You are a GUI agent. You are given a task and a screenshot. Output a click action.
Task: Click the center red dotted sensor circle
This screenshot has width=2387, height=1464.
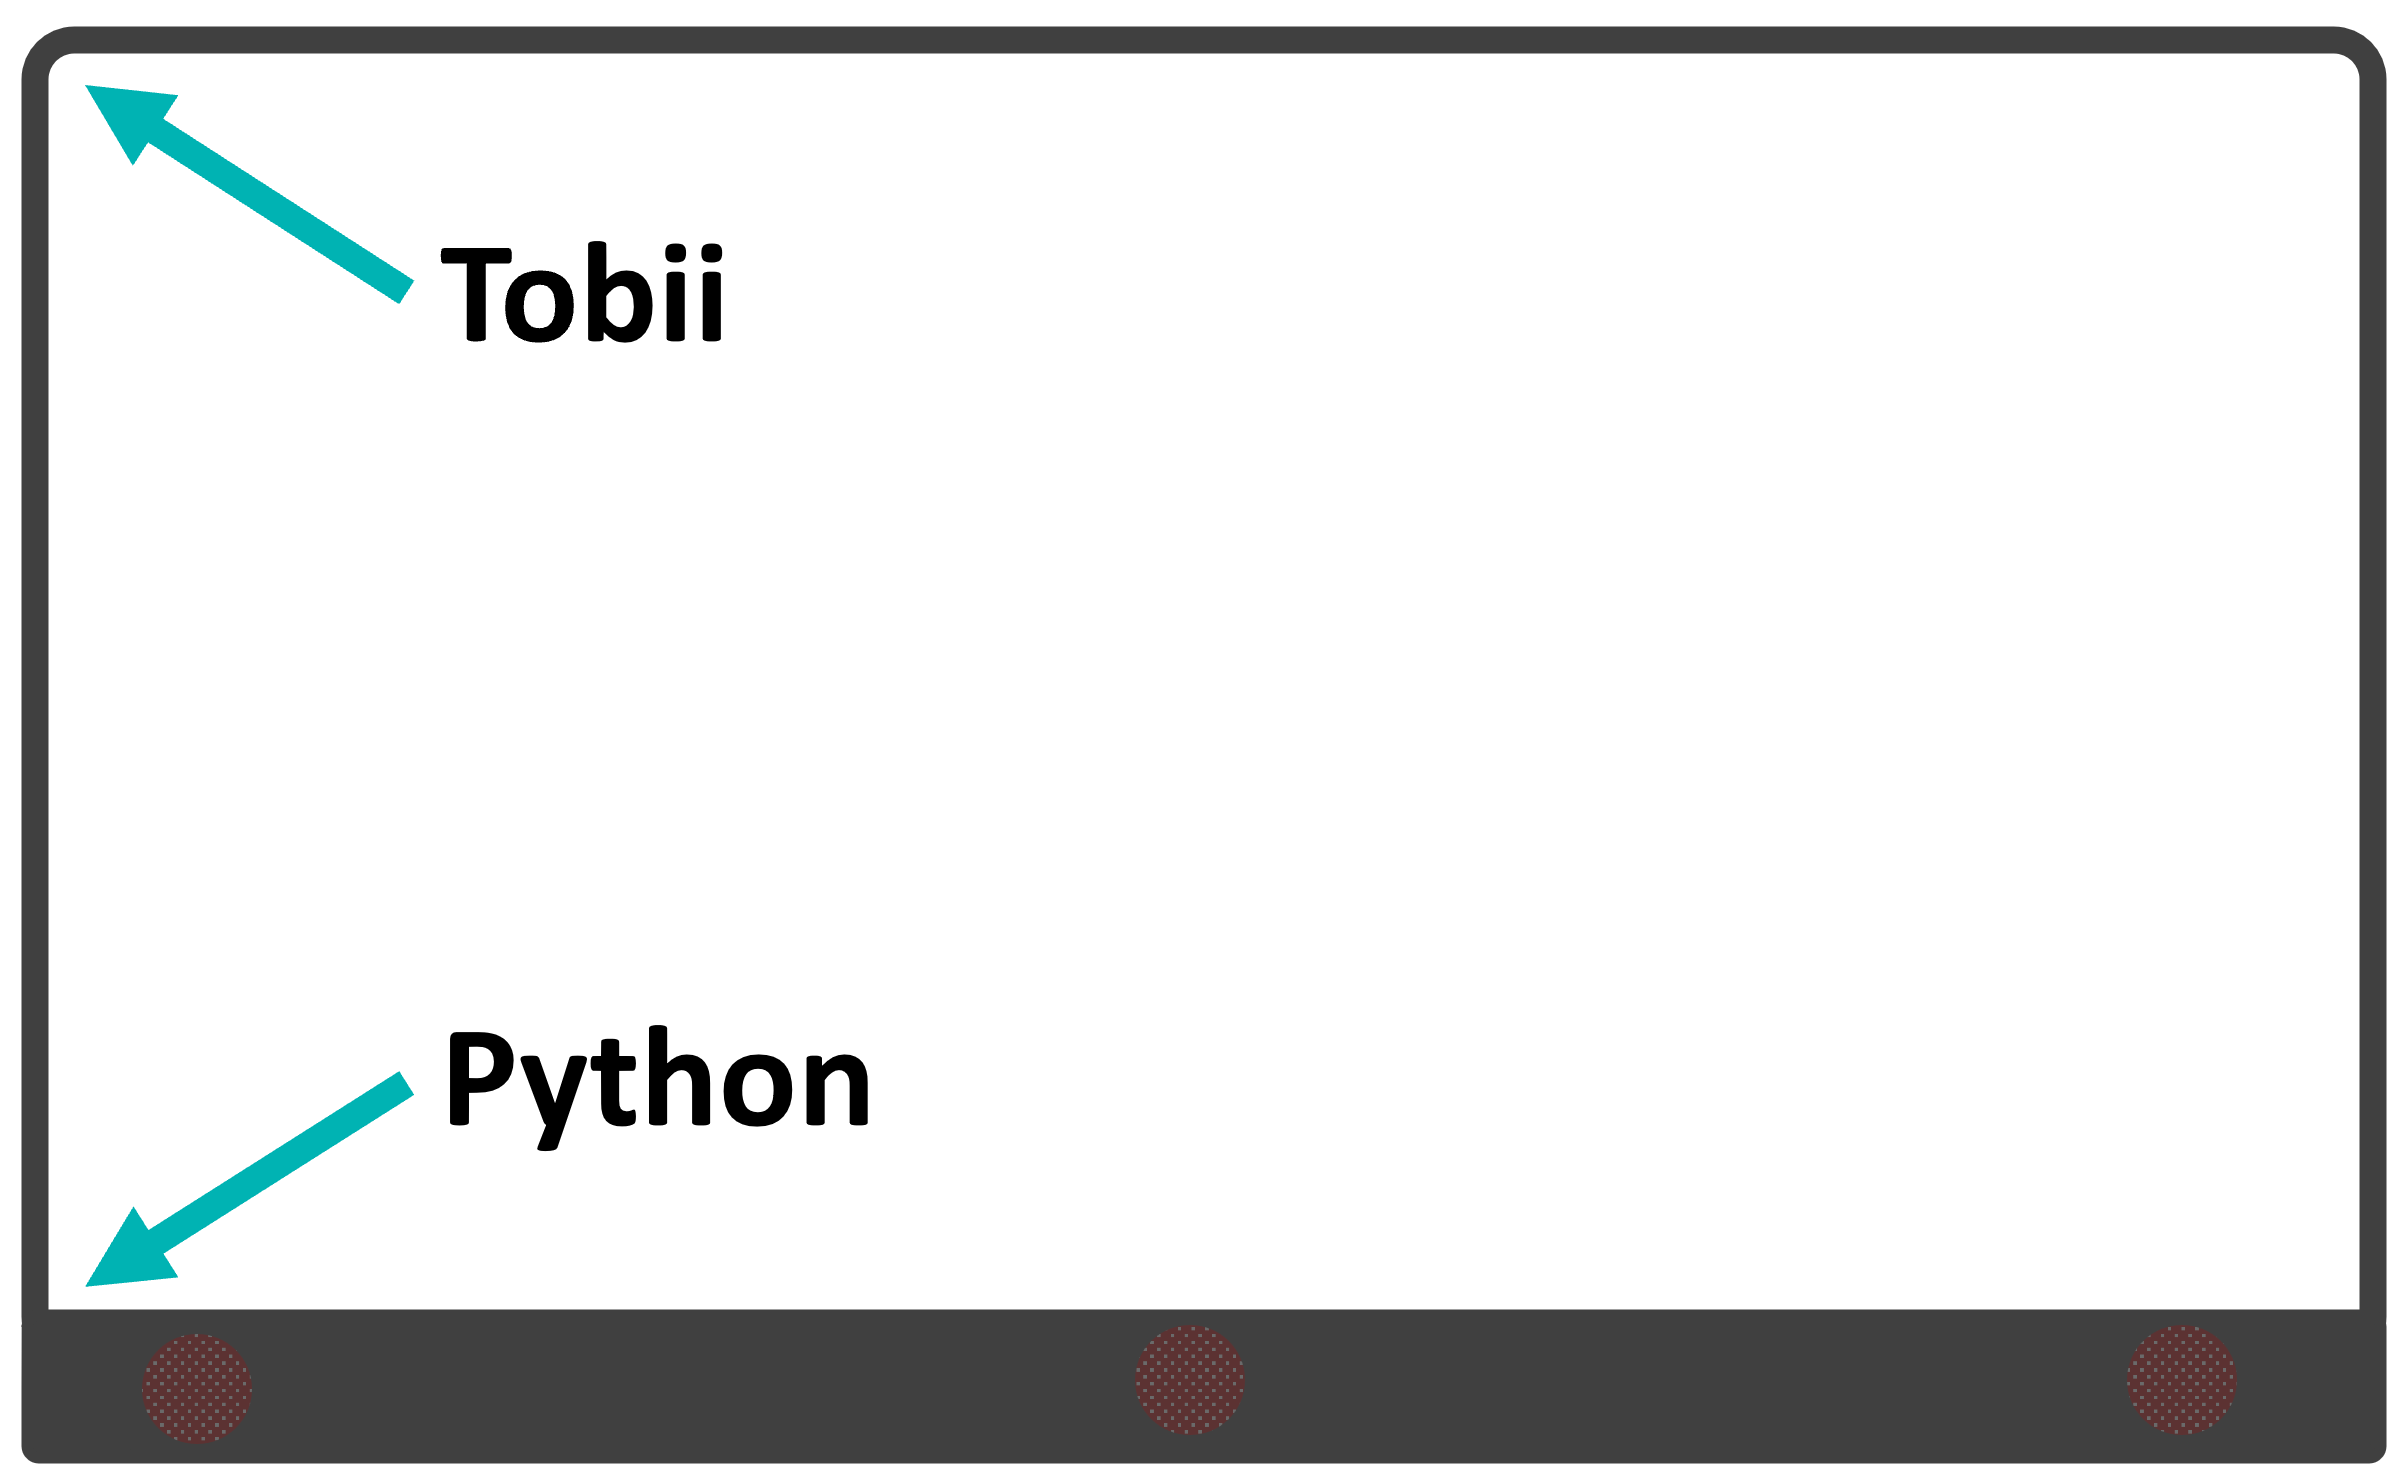[x=1190, y=1380]
